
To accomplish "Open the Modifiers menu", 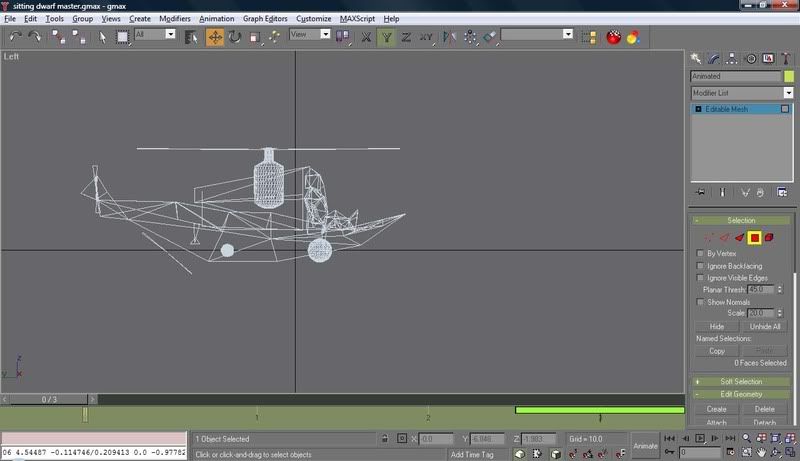I will coord(175,18).
